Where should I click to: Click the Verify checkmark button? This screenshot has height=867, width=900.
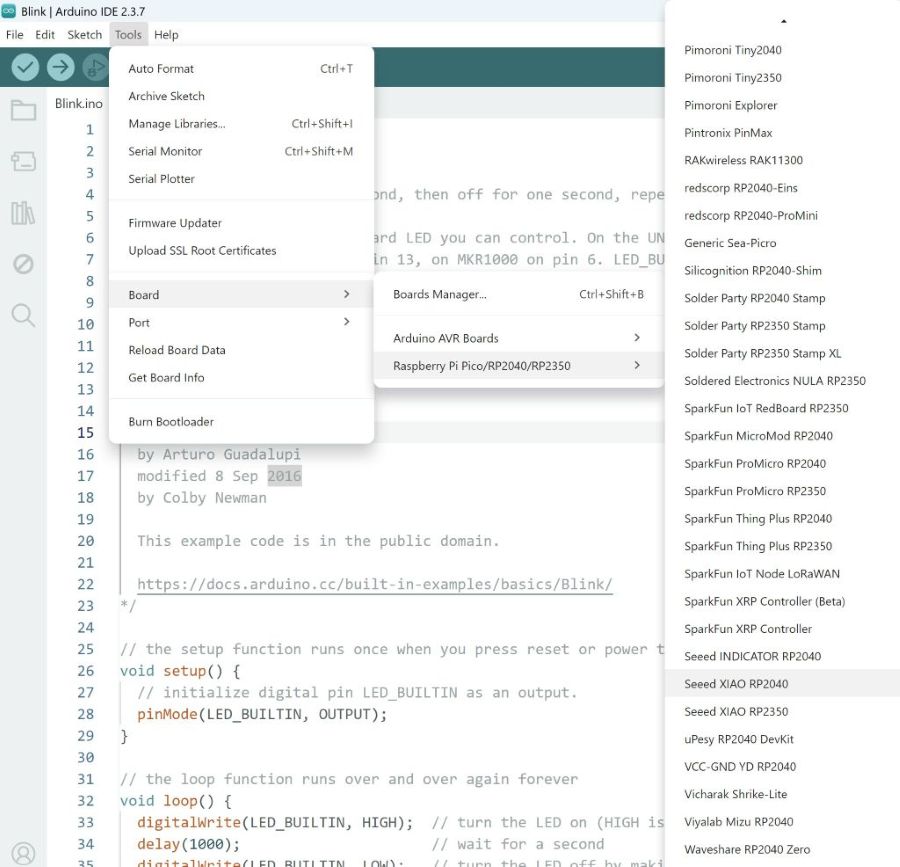(25, 67)
